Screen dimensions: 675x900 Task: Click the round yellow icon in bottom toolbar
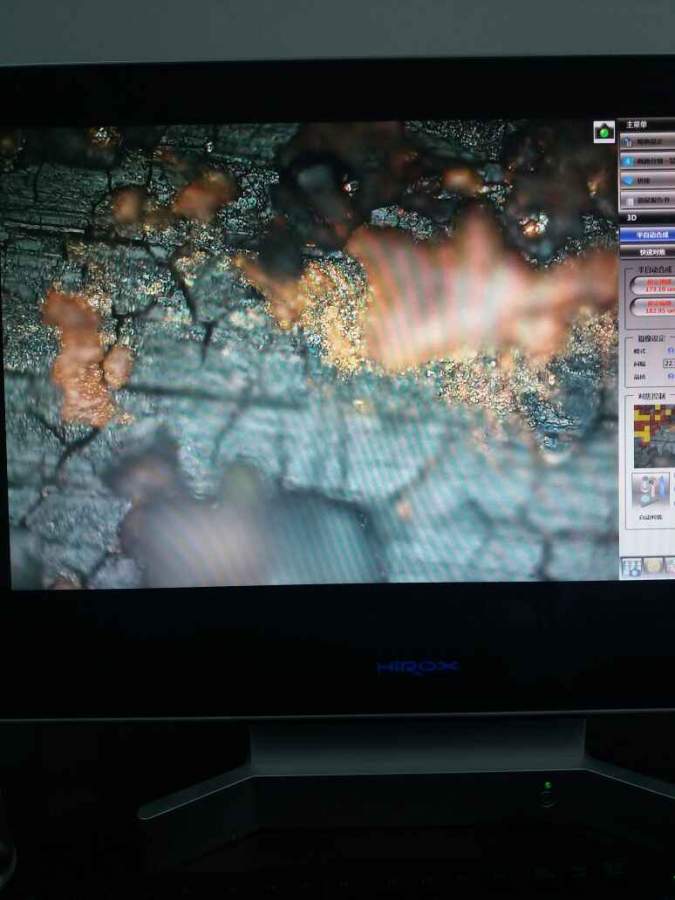pyautogui.click(x=653, y=567)
